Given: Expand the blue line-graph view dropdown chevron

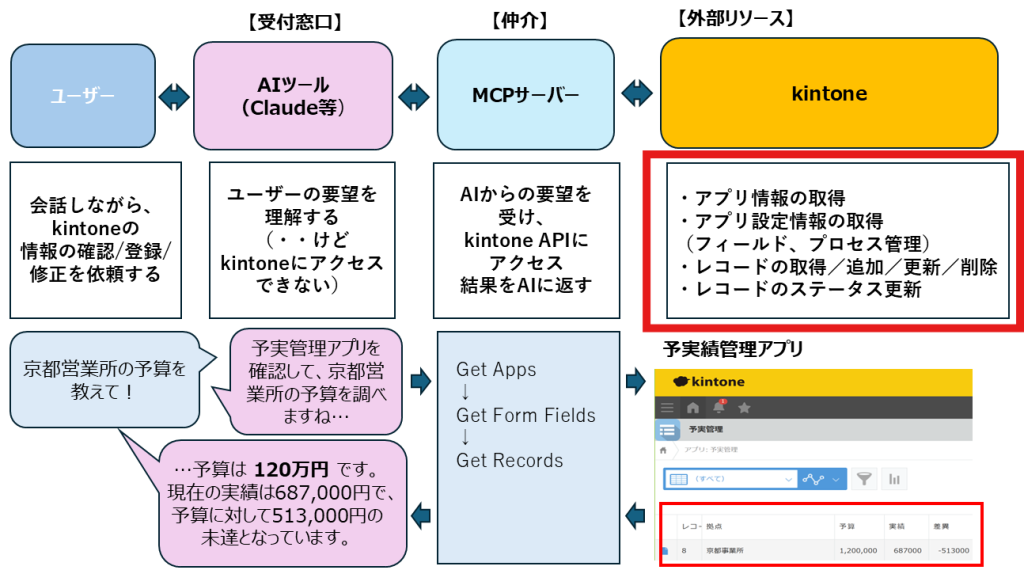Looking at the screenshot, I should (835, 479).
